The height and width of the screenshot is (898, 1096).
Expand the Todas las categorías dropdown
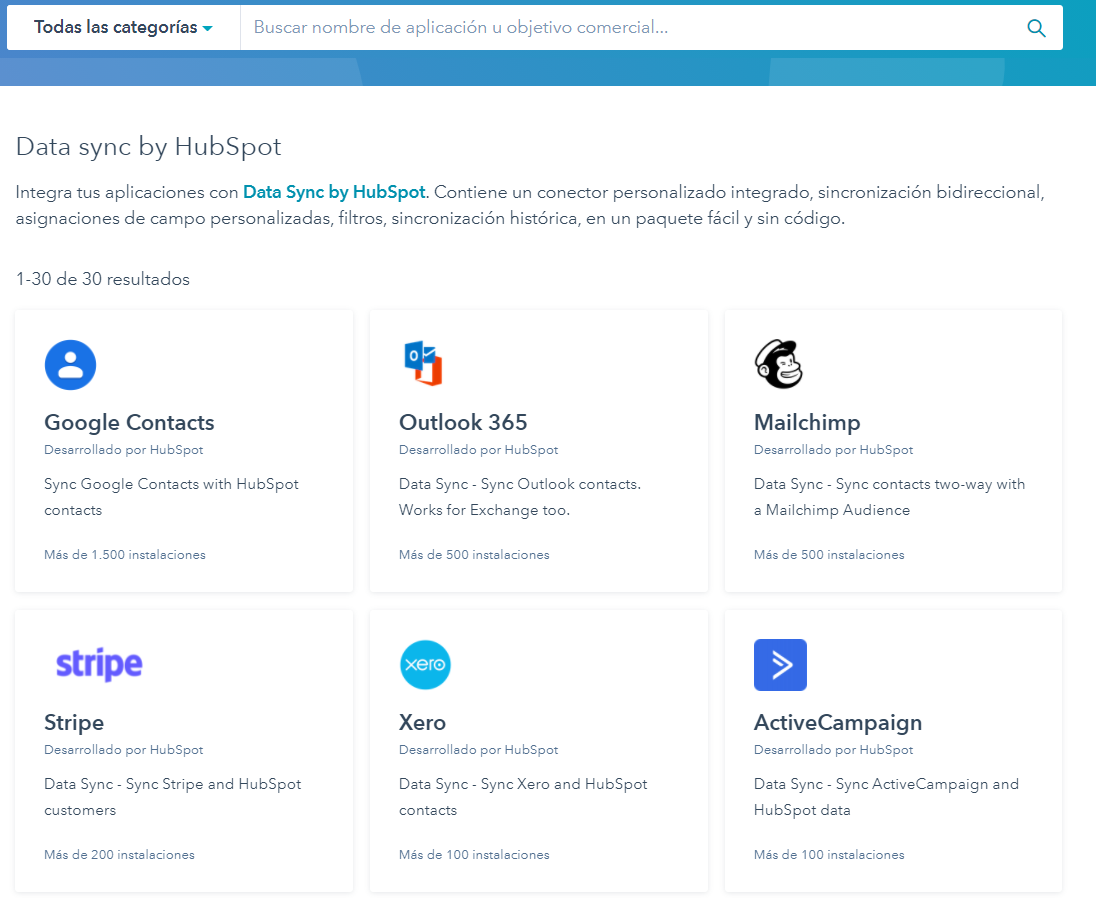123,27
